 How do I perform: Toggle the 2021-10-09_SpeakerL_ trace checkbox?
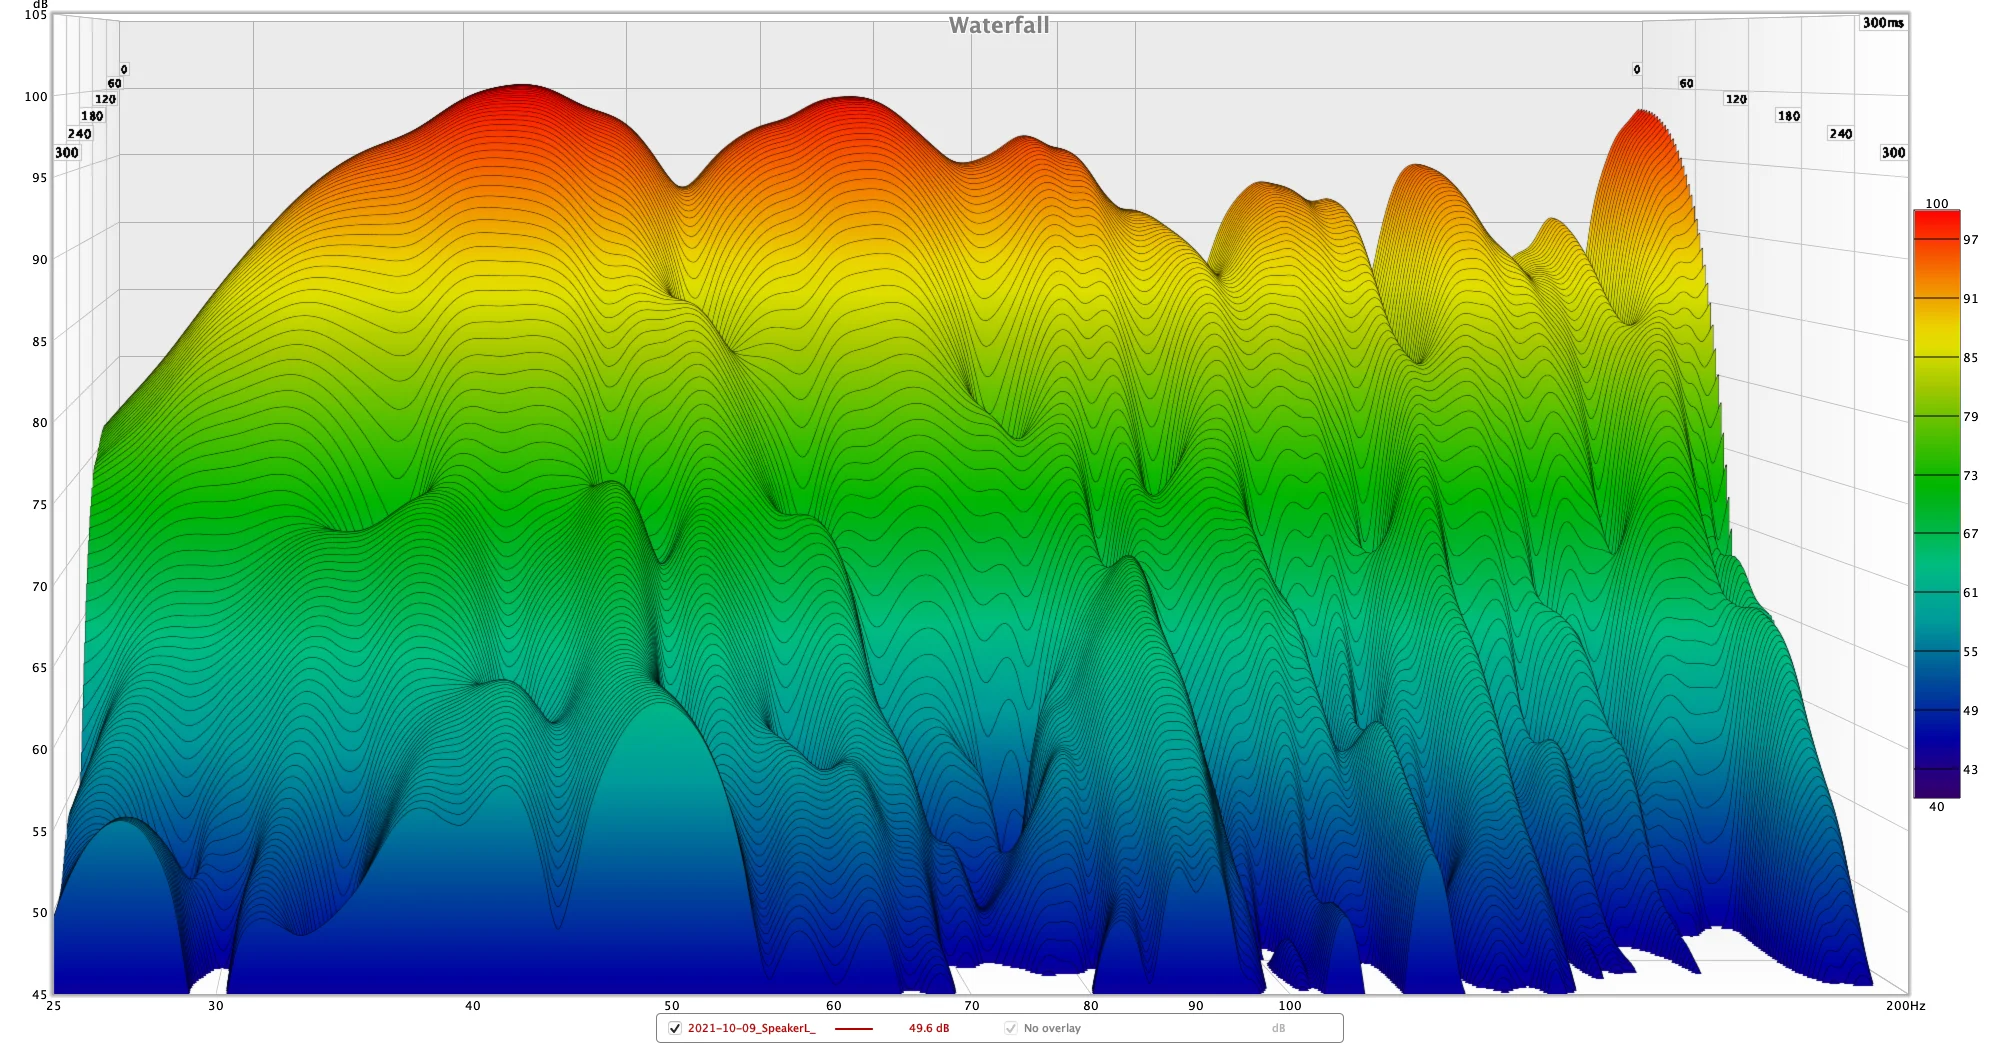point(675,1028)
